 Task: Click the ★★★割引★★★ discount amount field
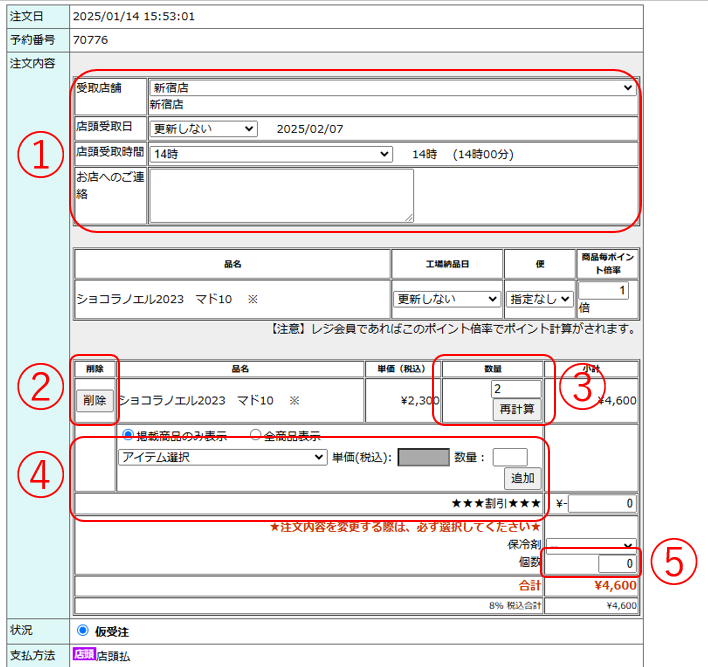click(601, 503)
